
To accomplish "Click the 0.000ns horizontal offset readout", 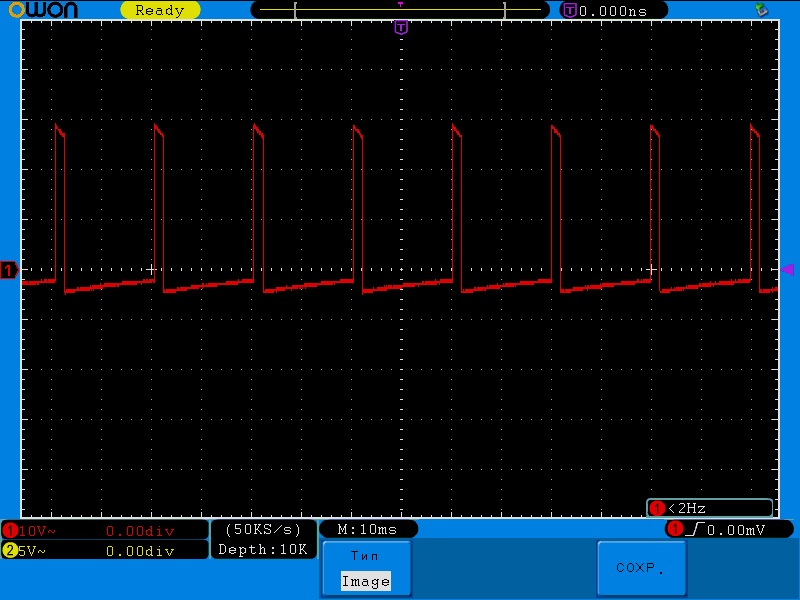I will (x=612, y=10).
